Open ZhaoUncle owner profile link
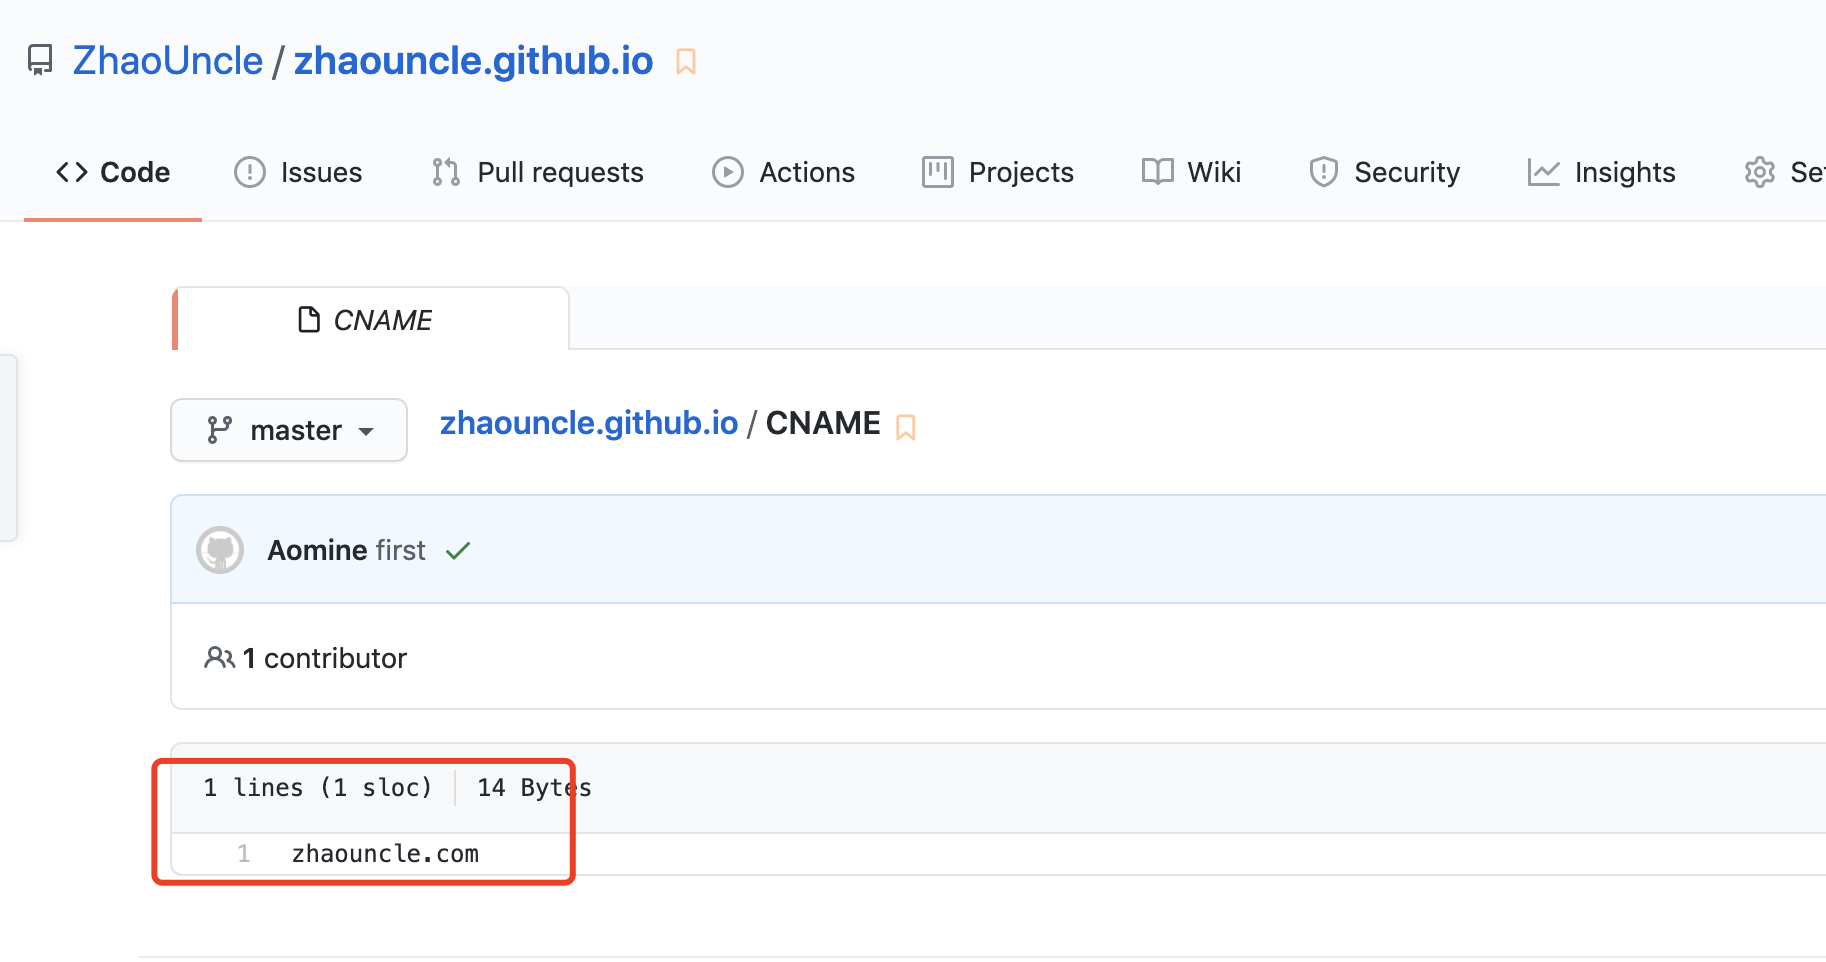 coord(168,61)
